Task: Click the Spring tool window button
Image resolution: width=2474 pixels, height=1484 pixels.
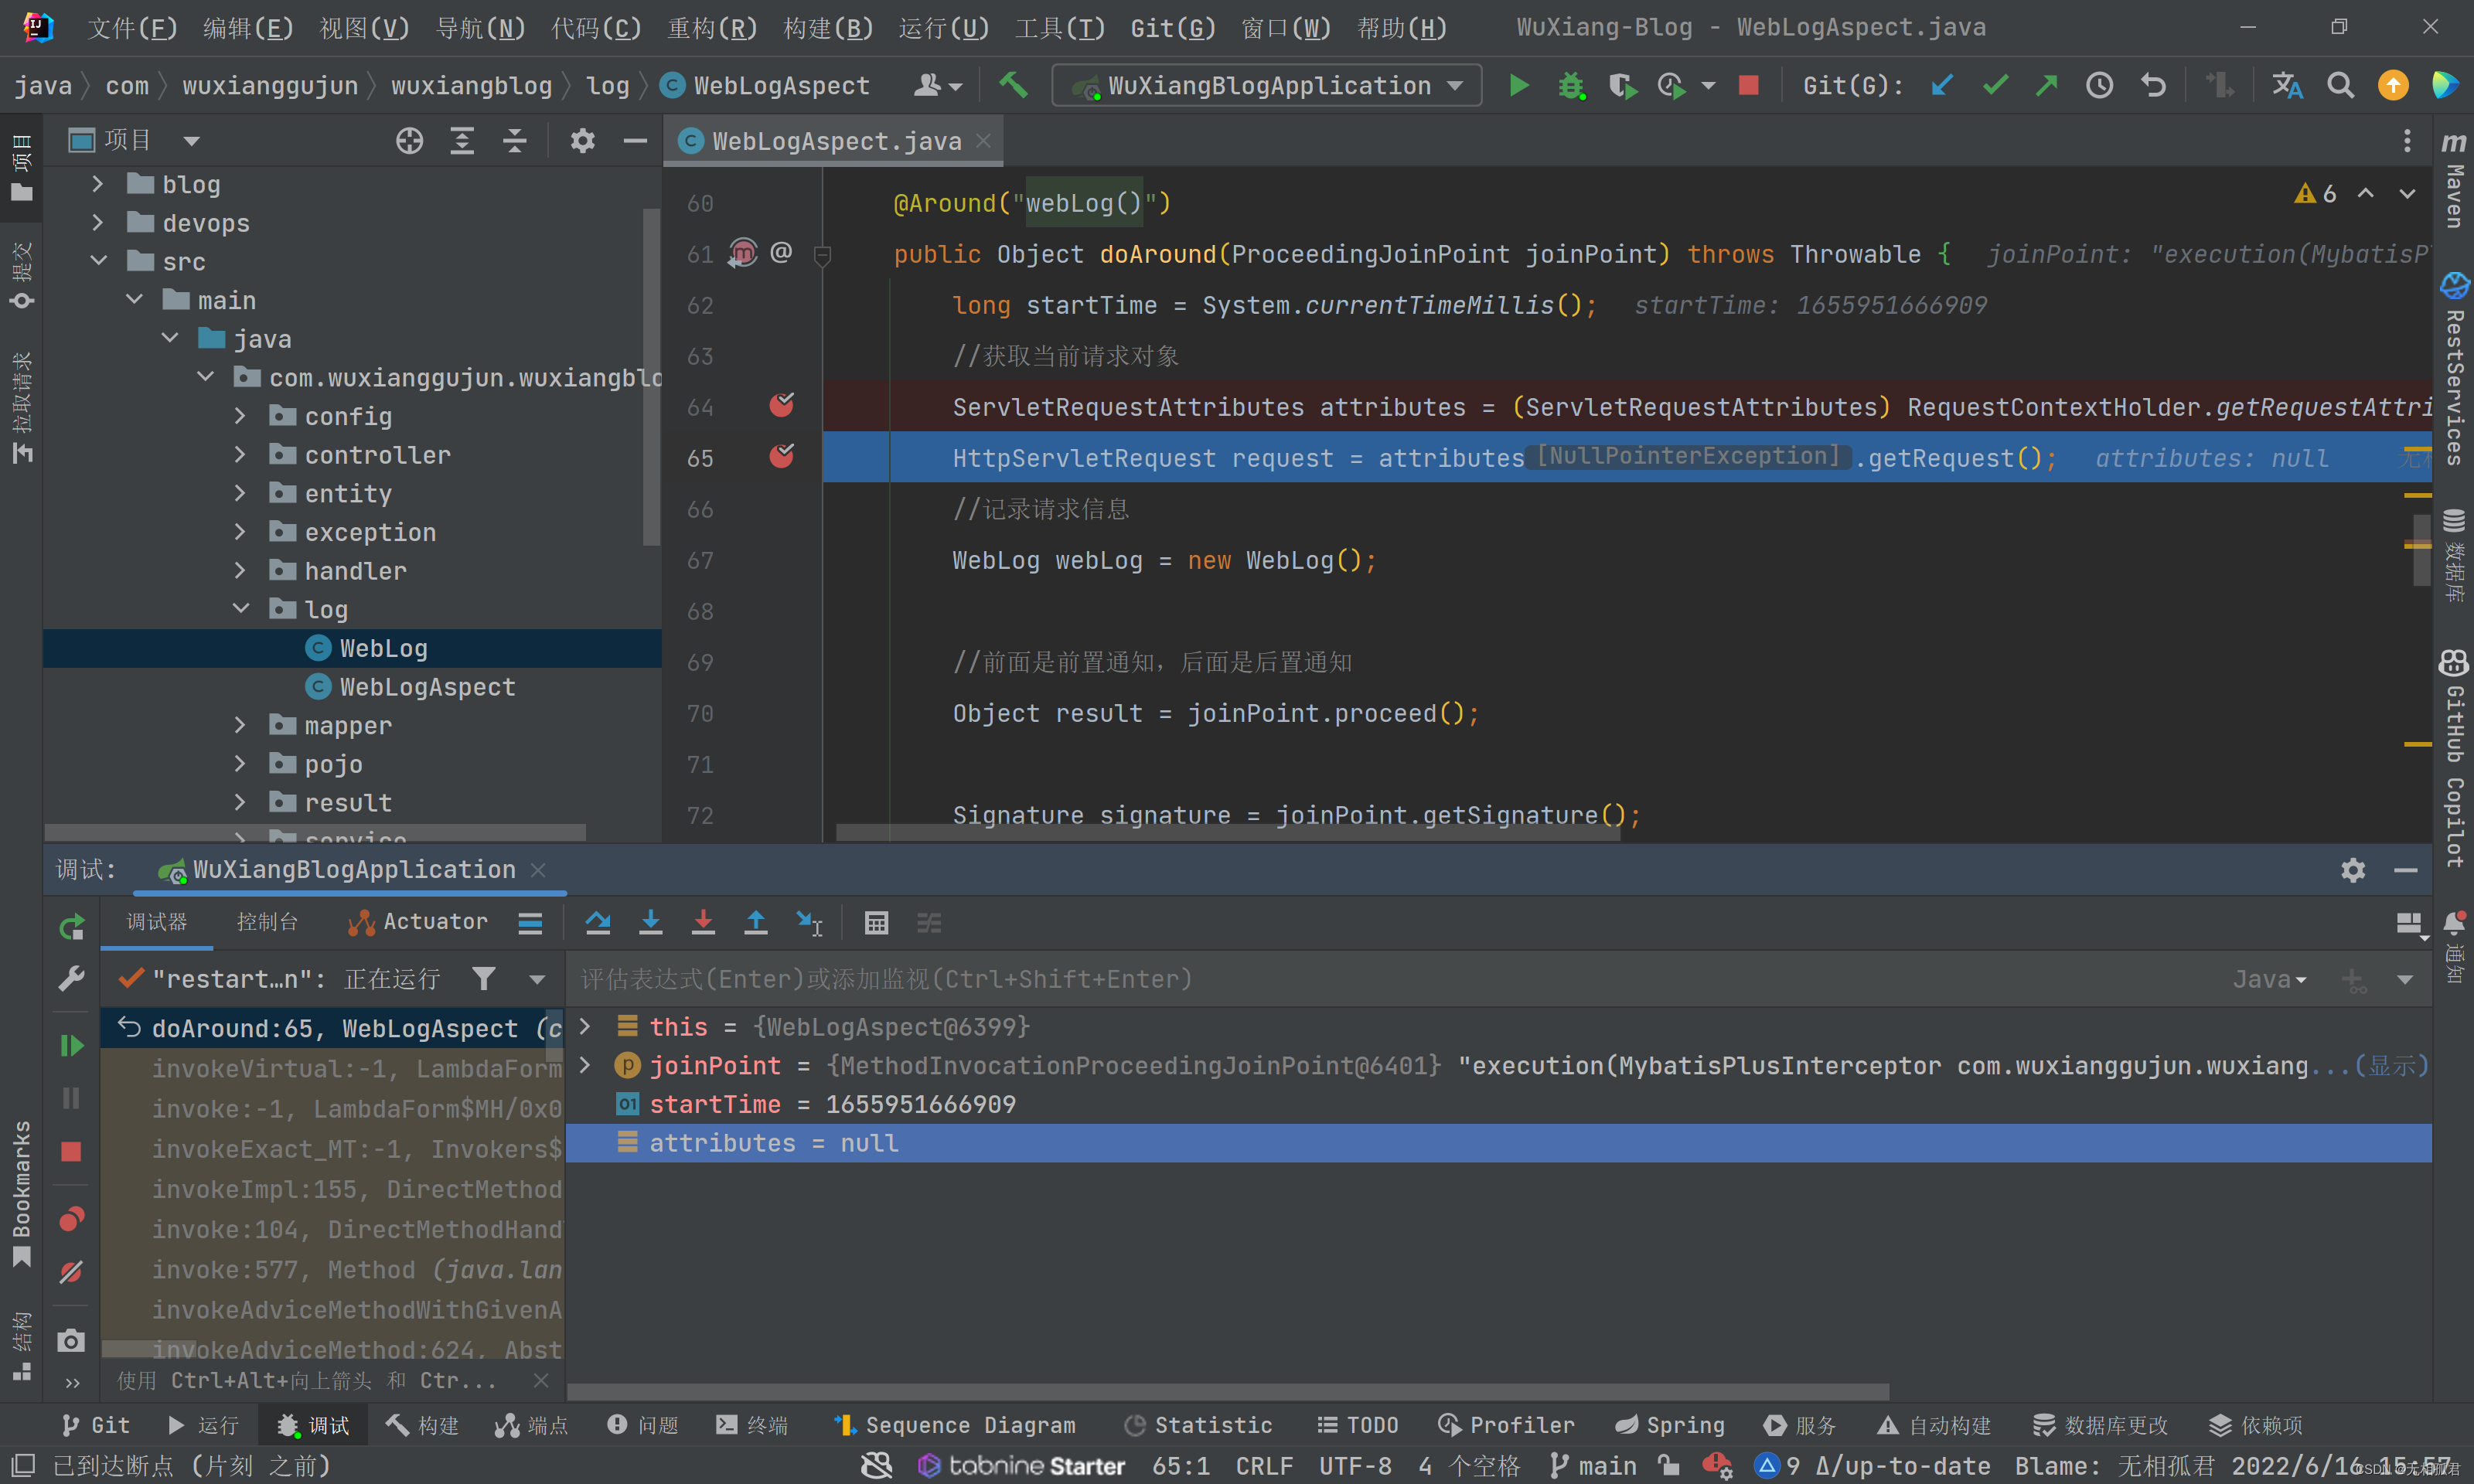Action: (x=1671, y=1425)
